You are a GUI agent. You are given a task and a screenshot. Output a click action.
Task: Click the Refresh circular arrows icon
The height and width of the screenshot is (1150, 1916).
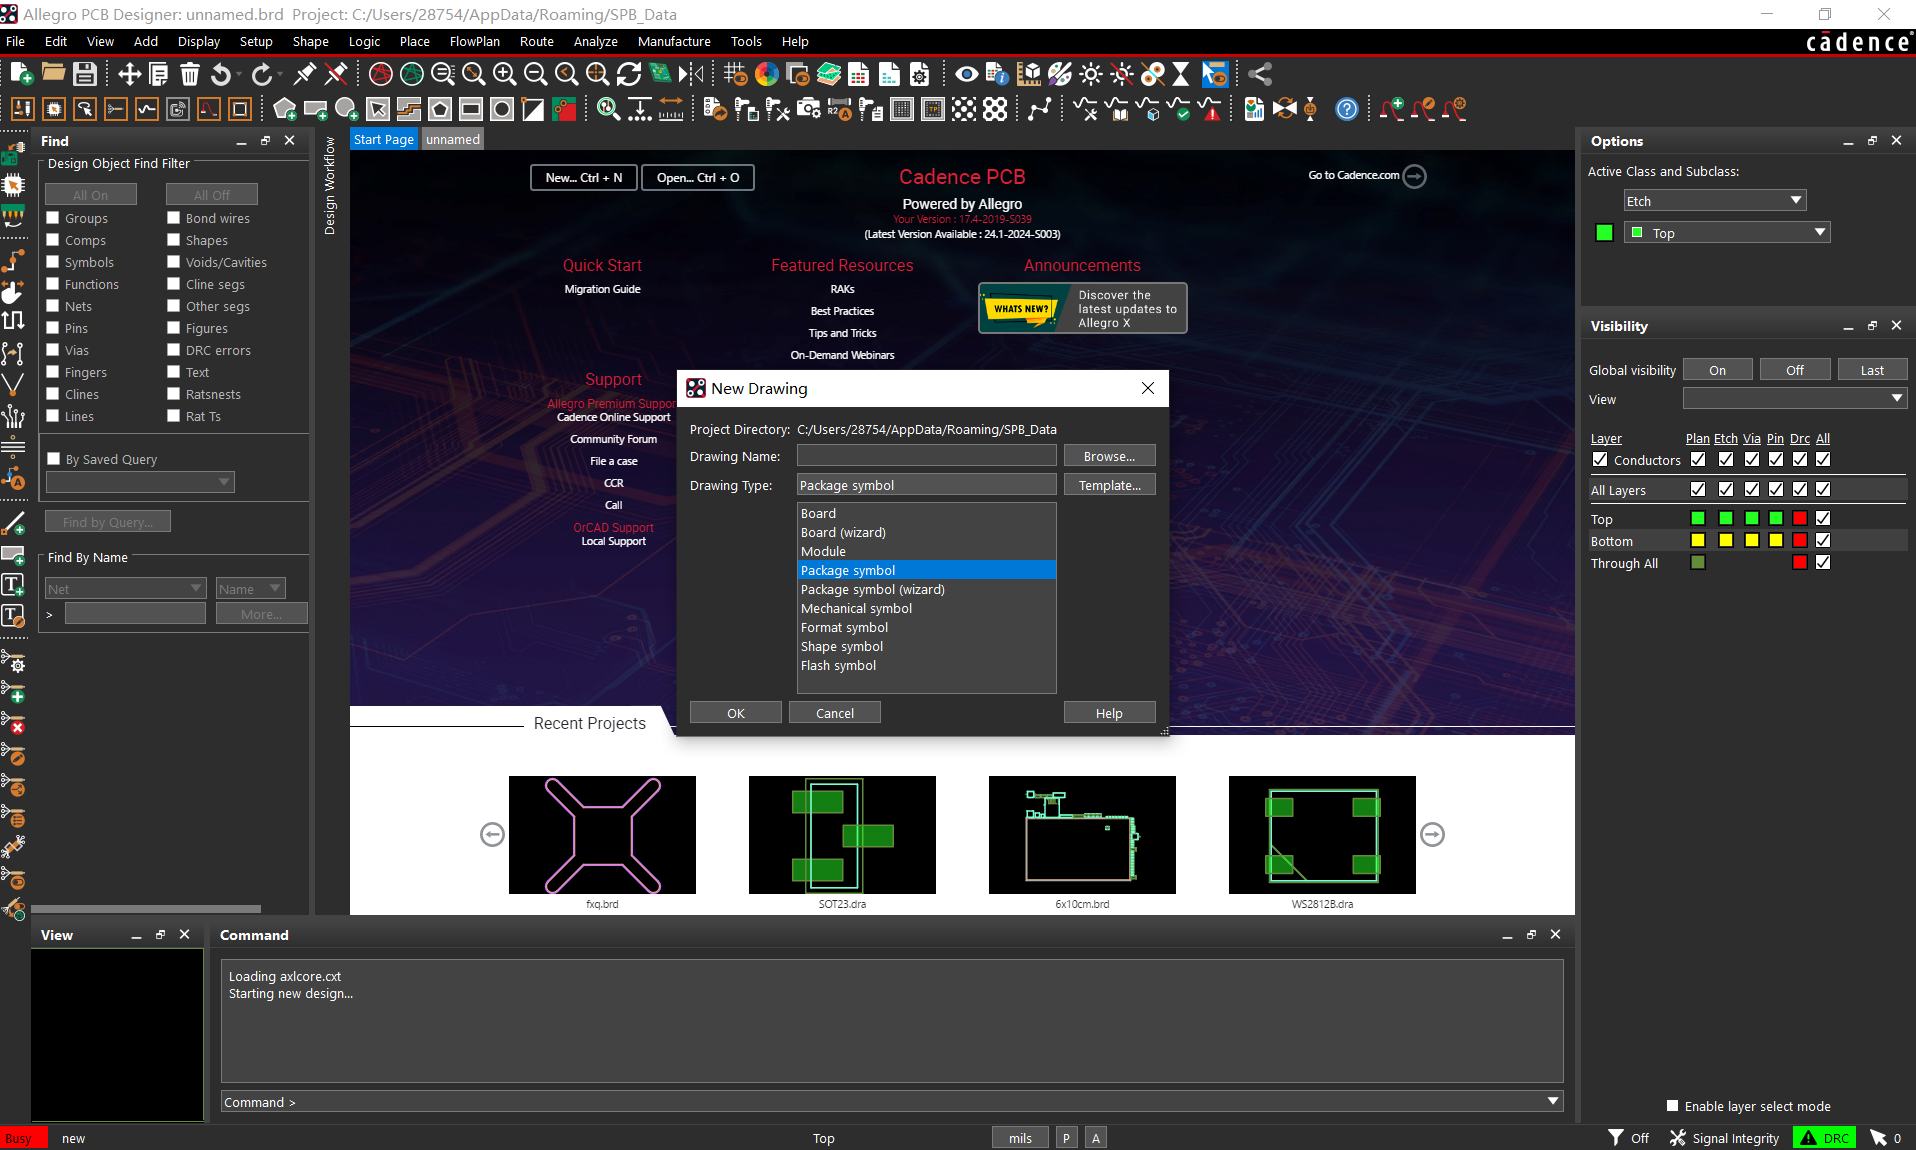click(629, 74)
